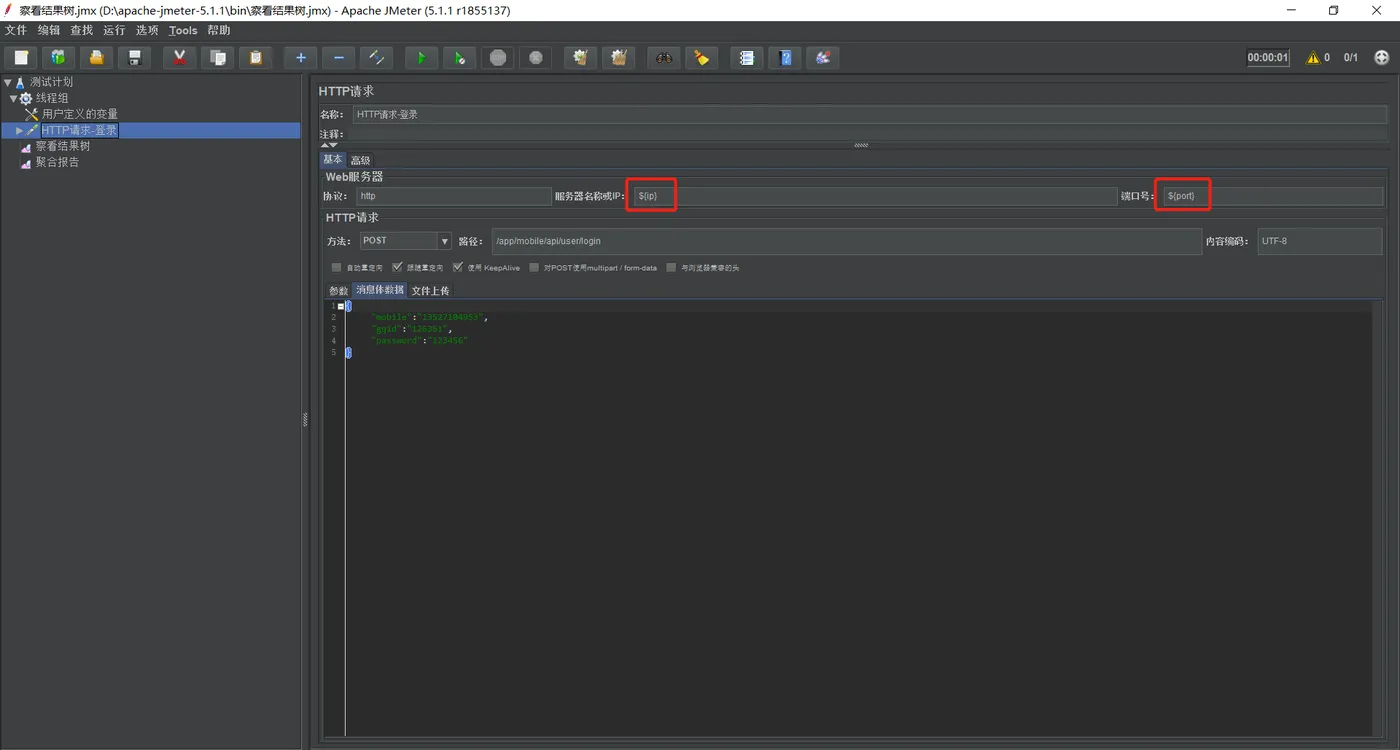This screenshot has width=1400, height=750.
Task: Click the 00:00:01 elapsed time display
Action: pyautogui.click(x=1268, y=58)
